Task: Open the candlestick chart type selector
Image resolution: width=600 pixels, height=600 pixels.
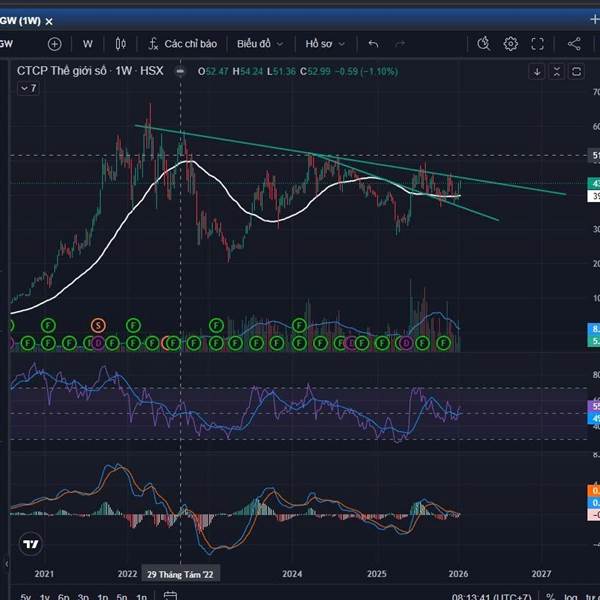Action: (x=121, y=44)
